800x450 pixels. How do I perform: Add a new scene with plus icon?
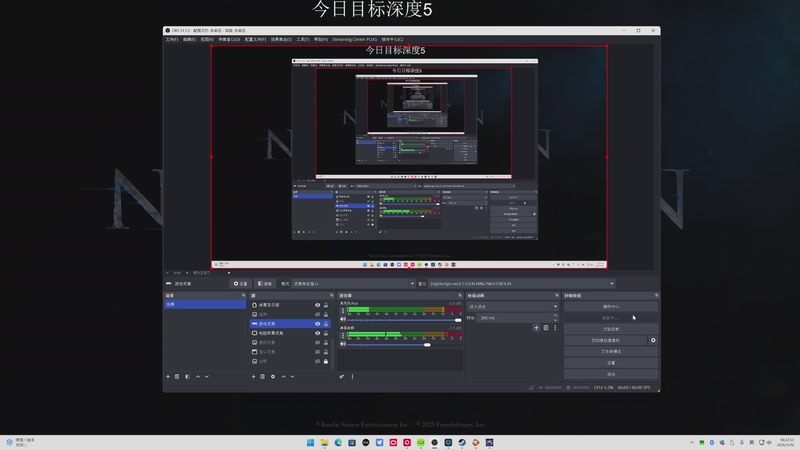[168, 377]
